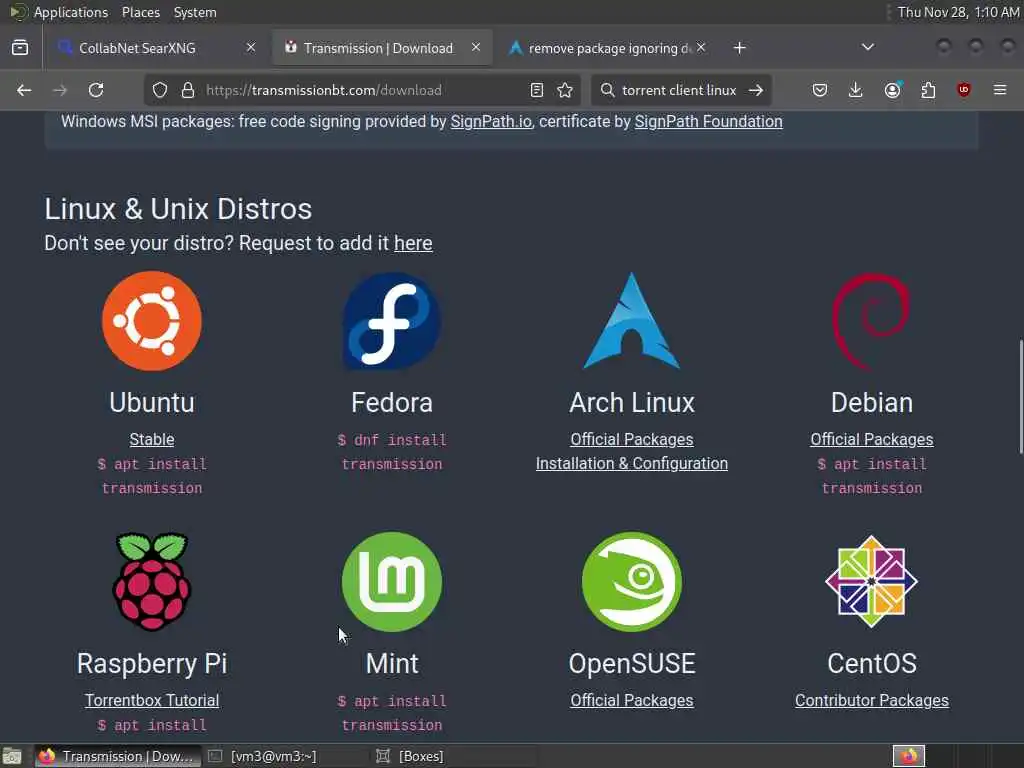This screenshot has height=768, width=1024.
Task: Open the System menu
Action: pyautogui.click(x=195, y=12)
